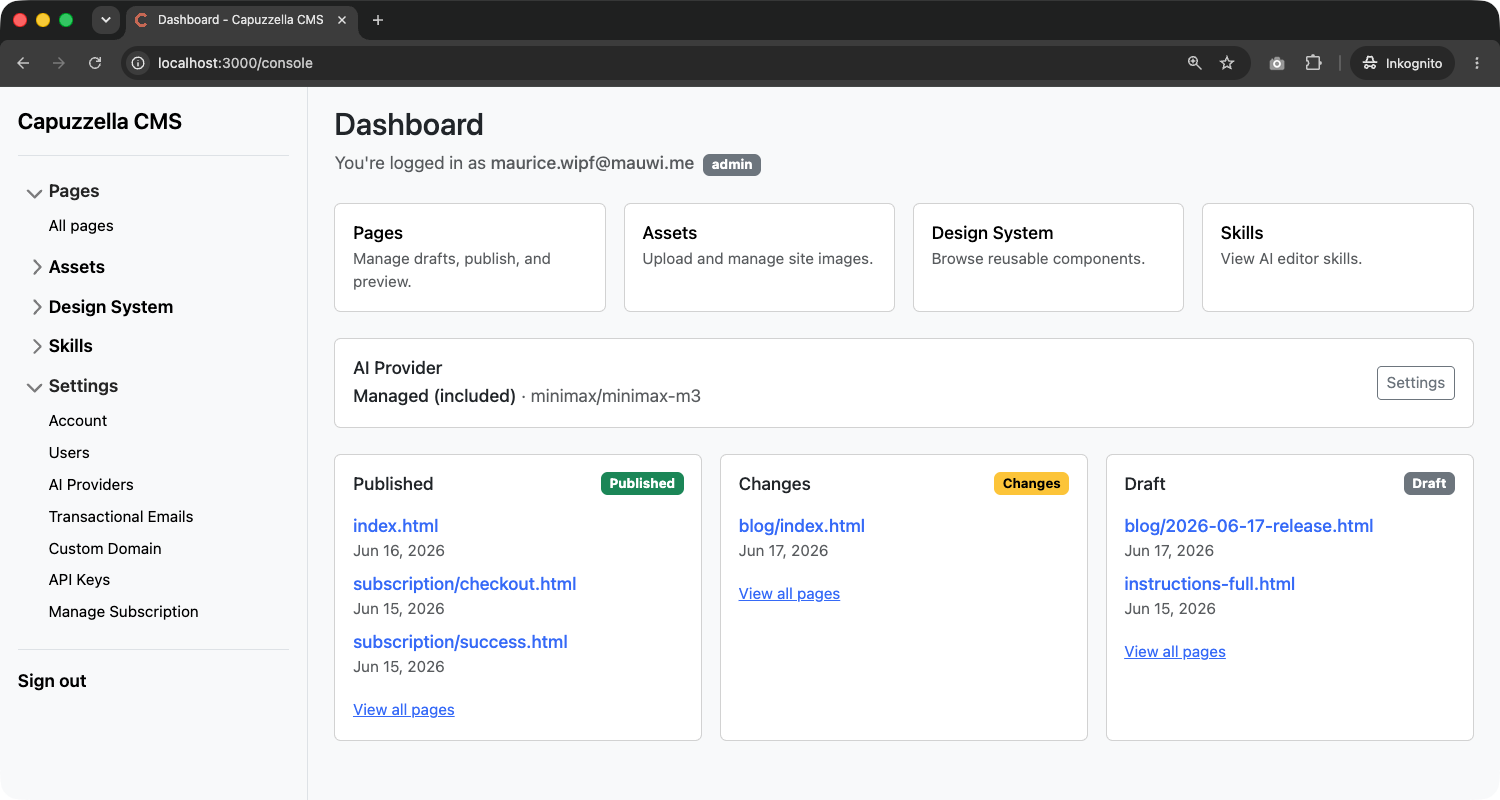1500x800 pixels.
Task: Open the Design System dashboard card
Action: point(1048,258)
